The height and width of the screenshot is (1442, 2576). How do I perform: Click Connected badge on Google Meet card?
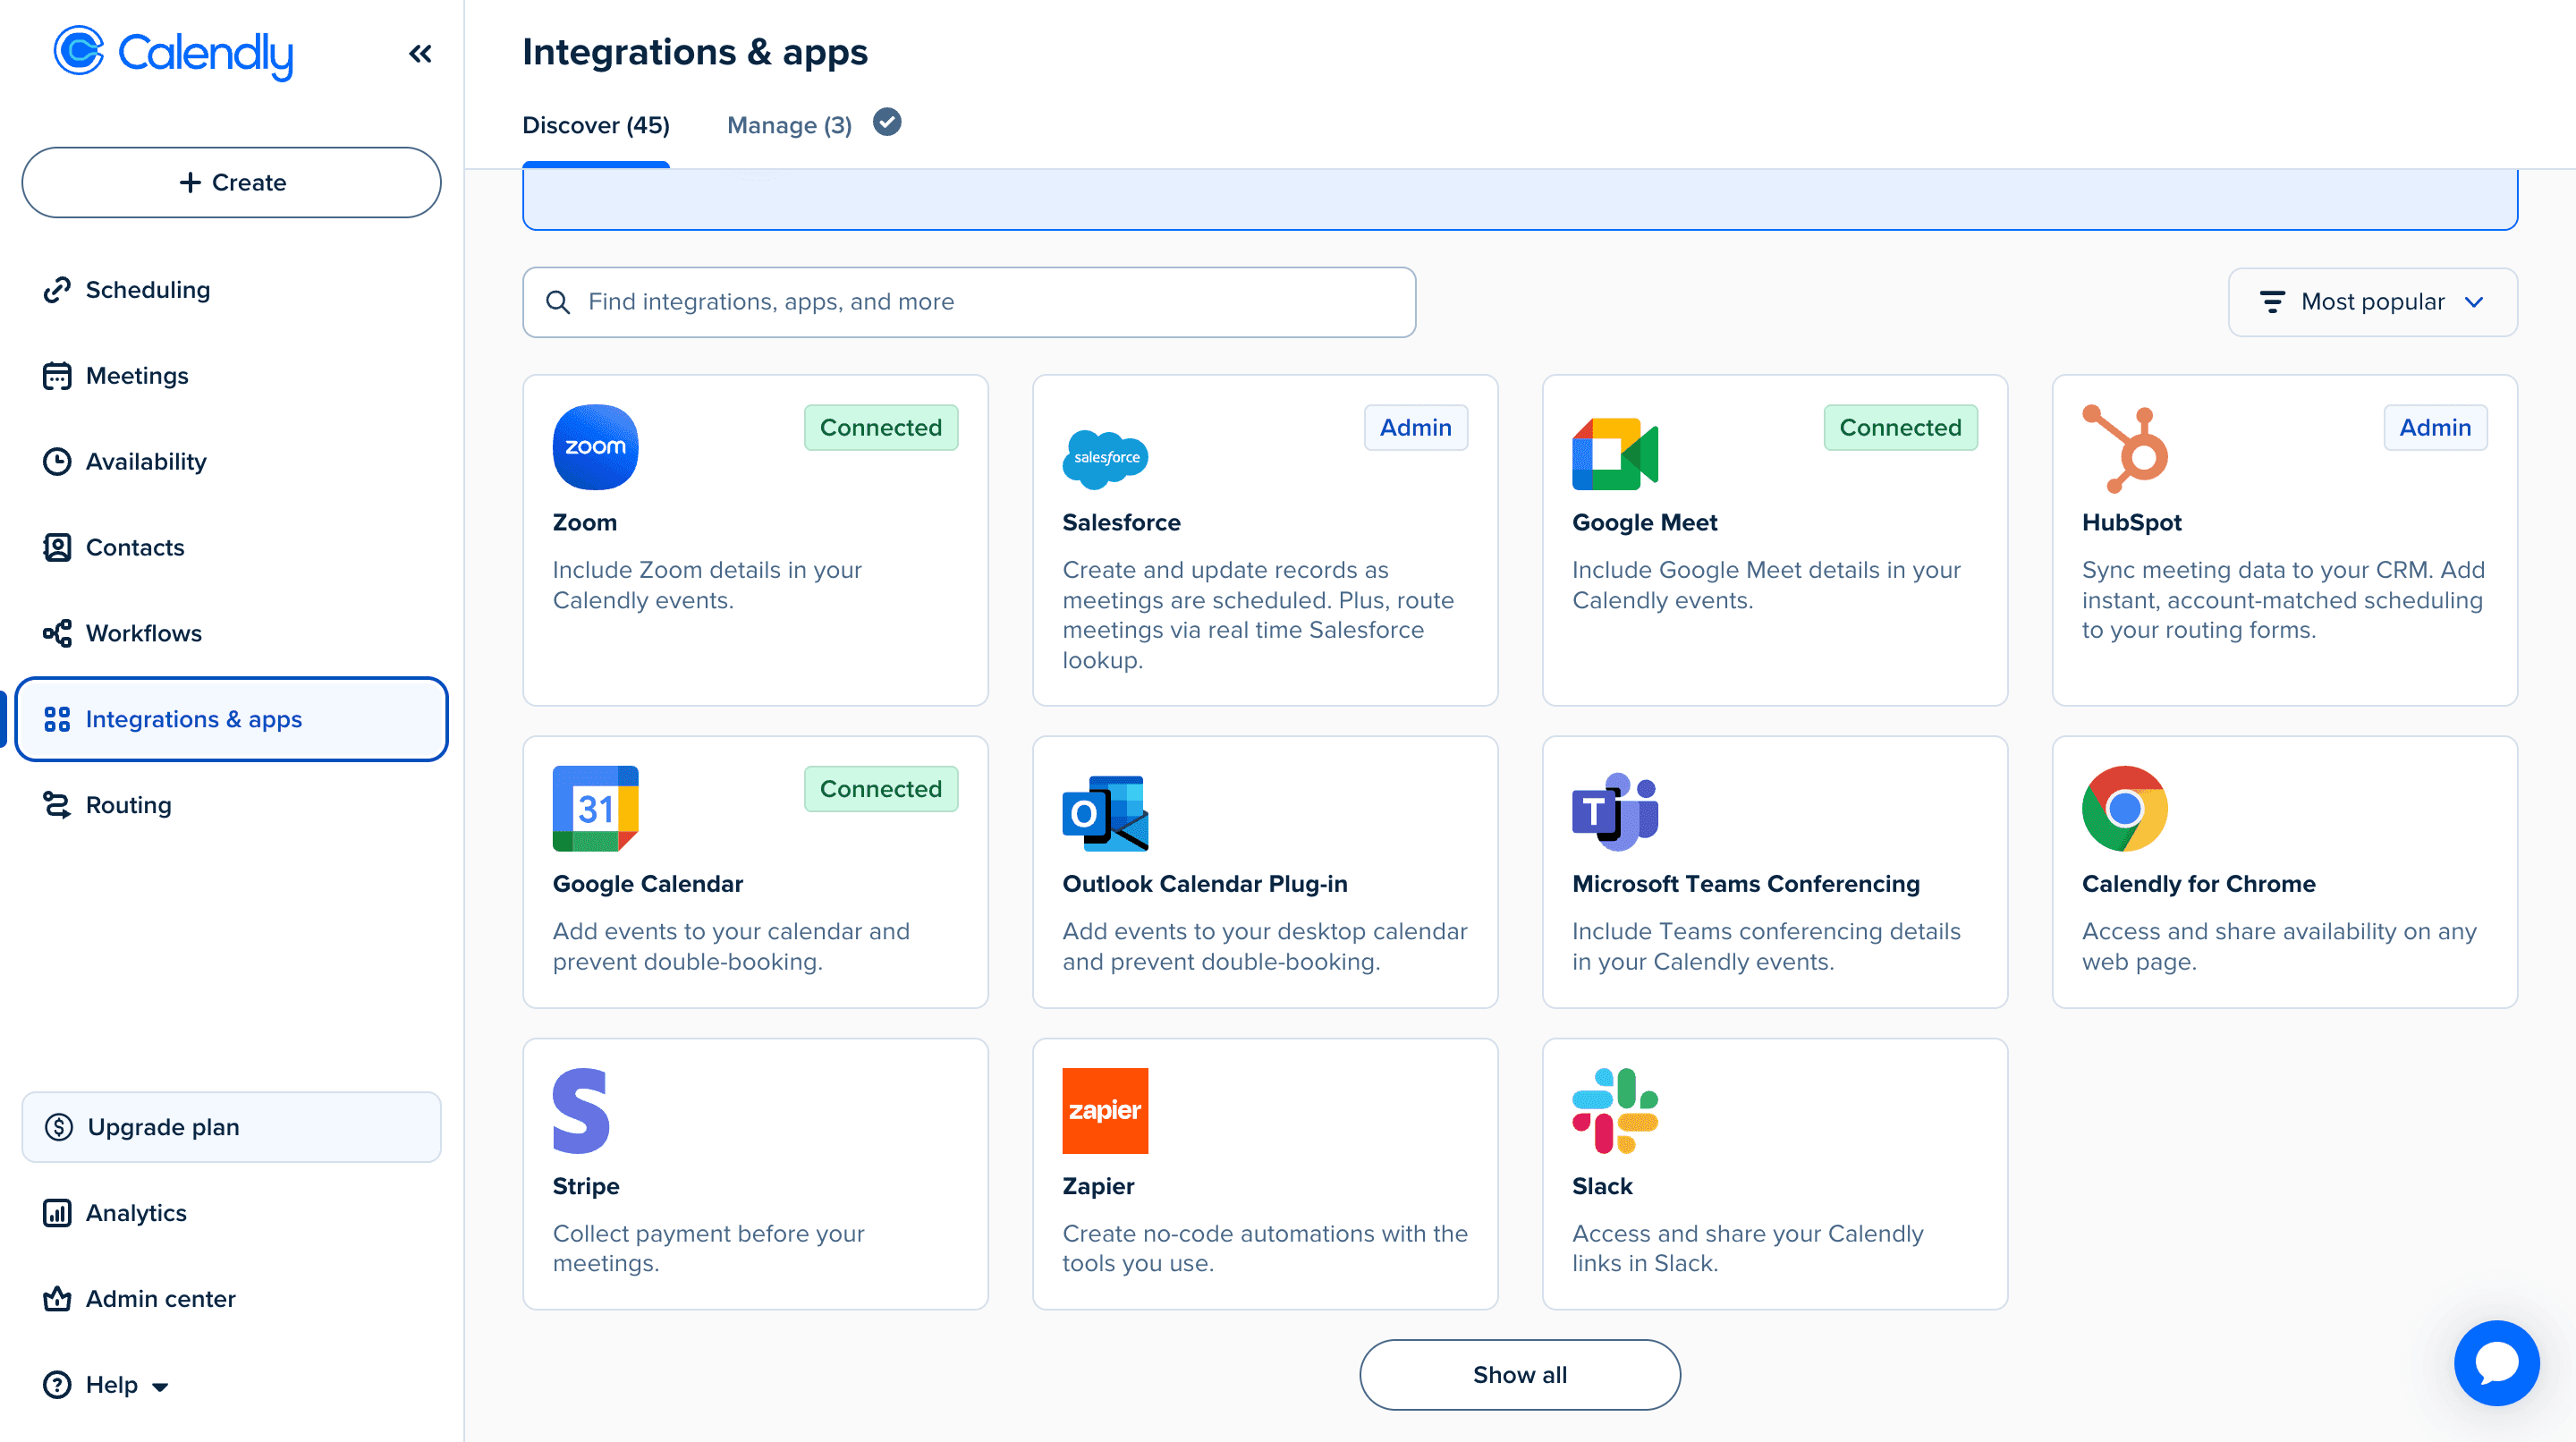pos(1900,428)
